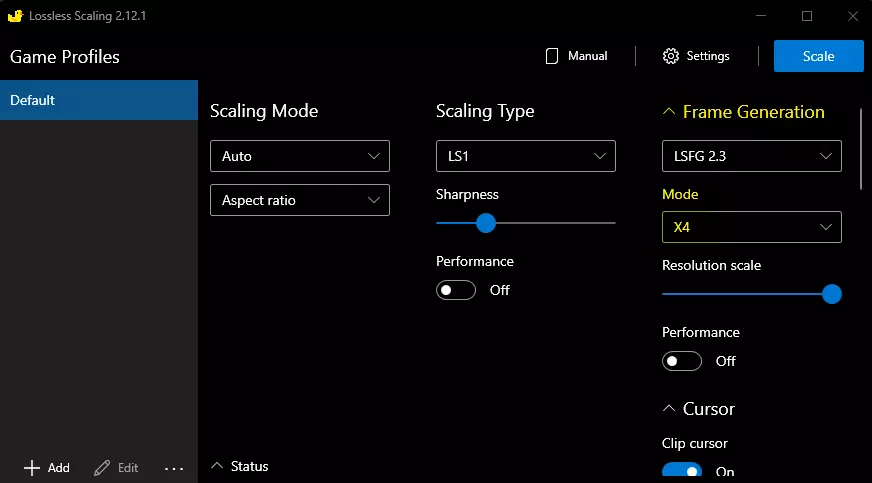Click the plus icon to add profile
Image resolution: width=872 pixels, height=483 pixels.
point(32,468)
